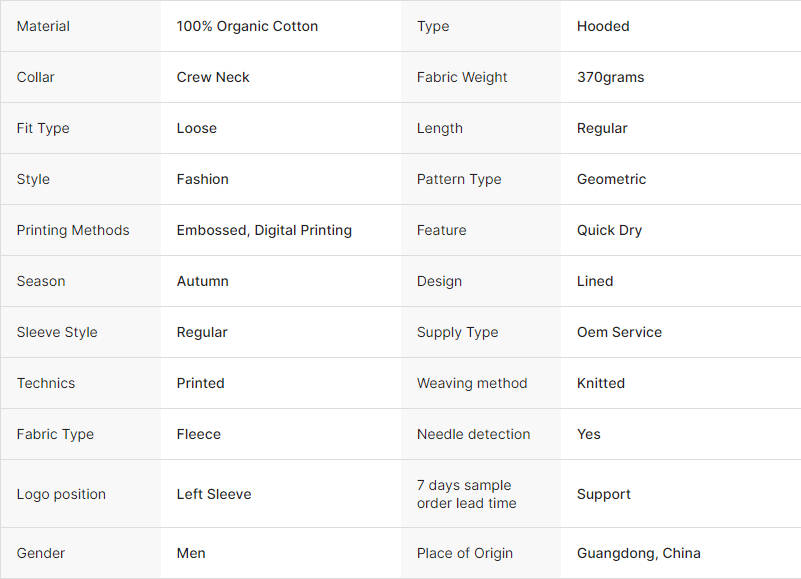Click the Quick Dry feature value
Screen dimensions: 801x579
pos(609,230)
